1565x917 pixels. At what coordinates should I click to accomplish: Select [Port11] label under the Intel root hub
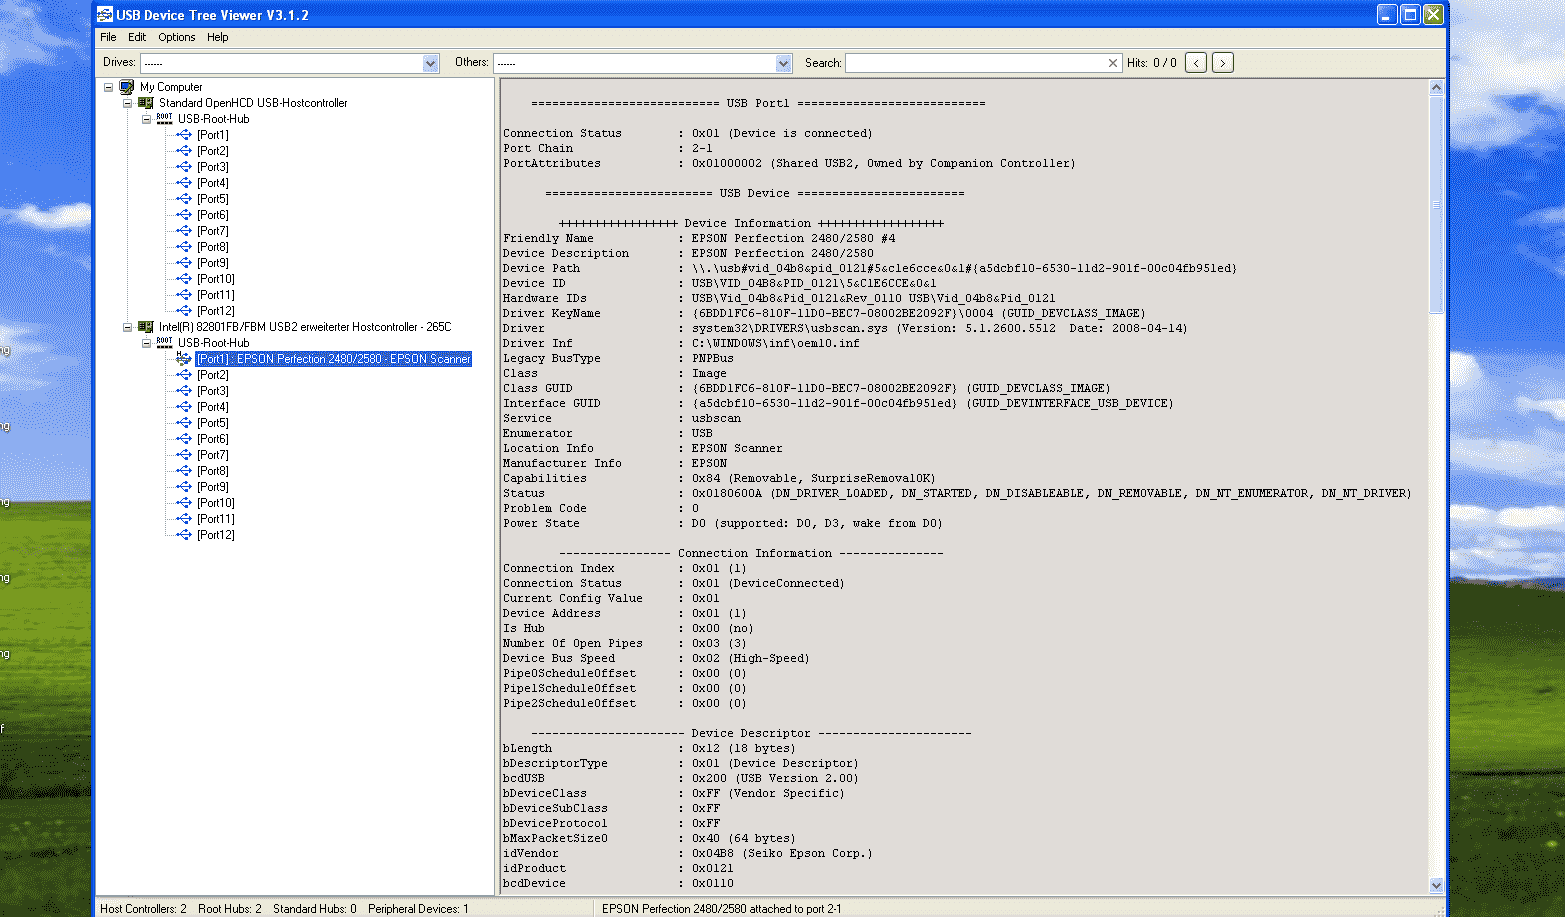coord(216,519)
